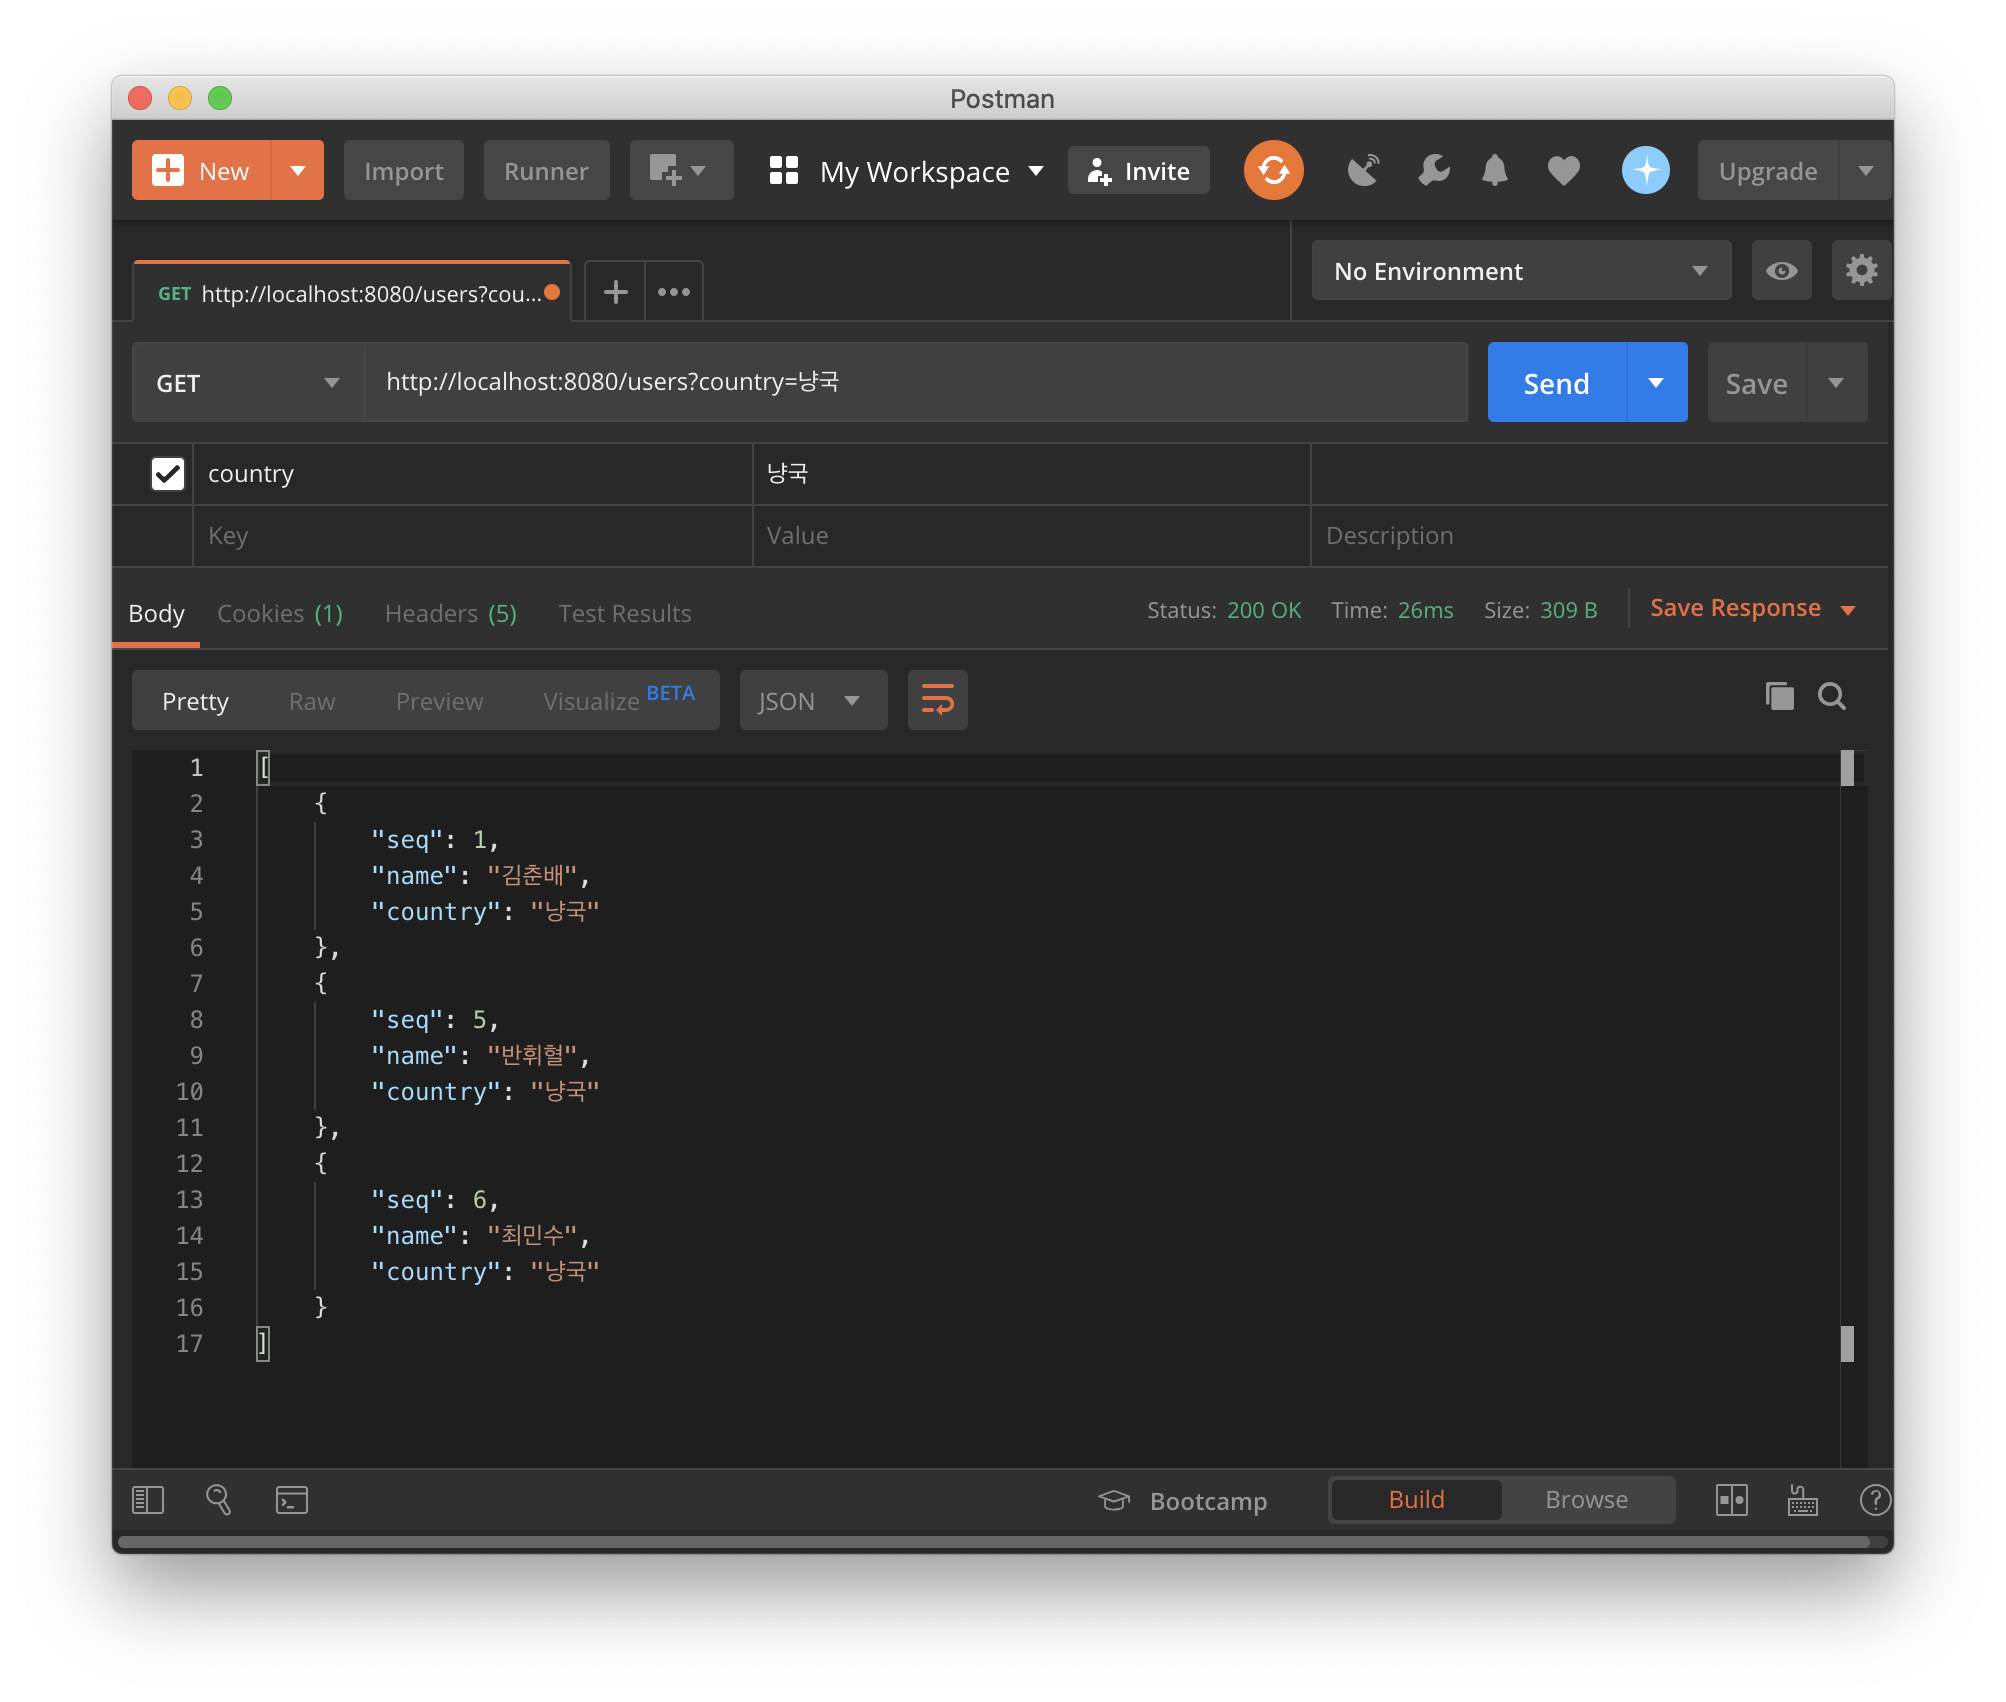Open the Postman console icon
Screen dimensions: 2006x1702
pyautogui.click(x=291, y=1500)
